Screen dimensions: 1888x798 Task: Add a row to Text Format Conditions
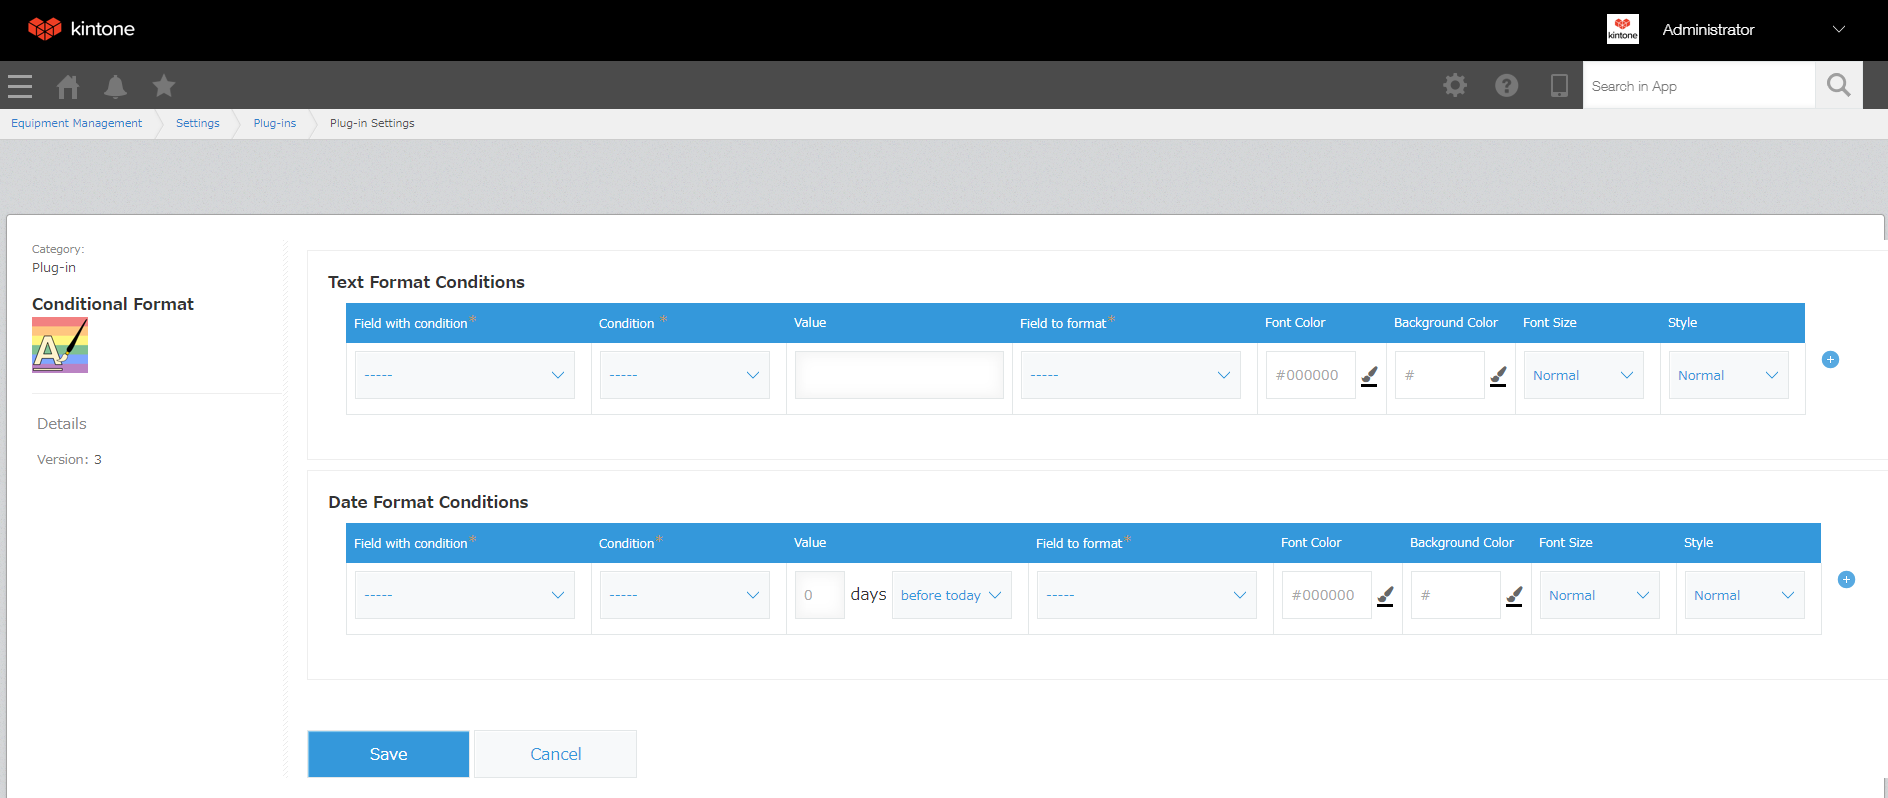click(1830, 360)
